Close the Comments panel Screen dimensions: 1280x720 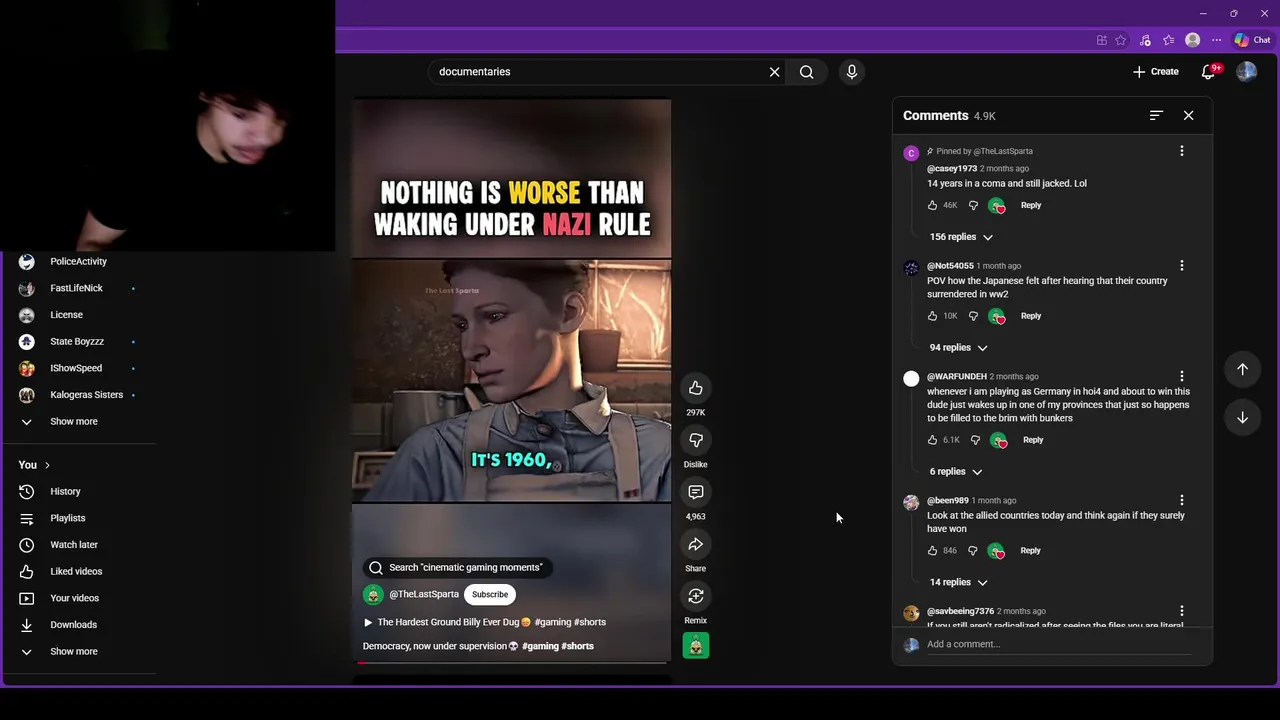click(1188, 116)
